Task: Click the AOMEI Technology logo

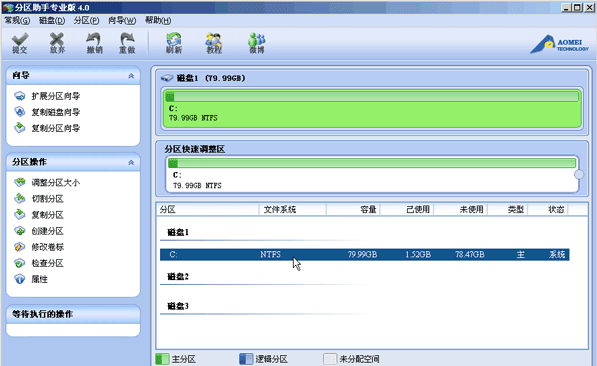Action: tap(560, 44)
